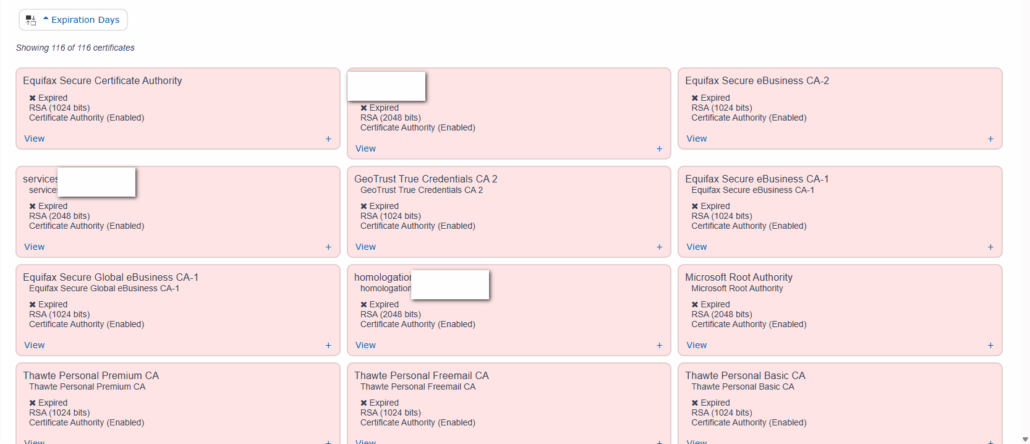Open View link for GeoTrust True Credentials CA 2
The width and height of the screenshot is (1030, 444).
point(365,247)
